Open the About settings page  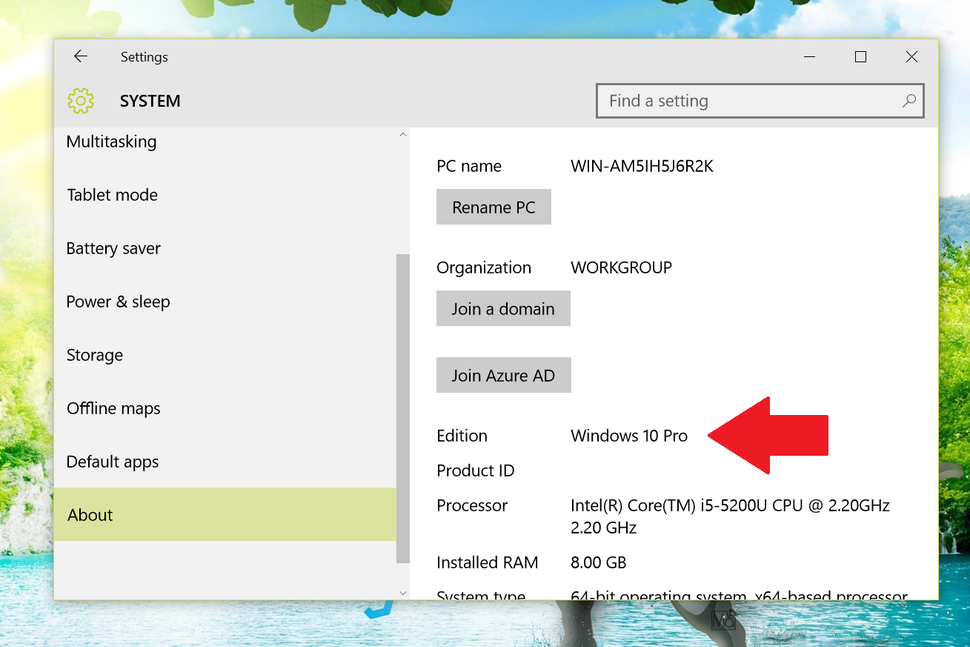click(x=90, y=514)
